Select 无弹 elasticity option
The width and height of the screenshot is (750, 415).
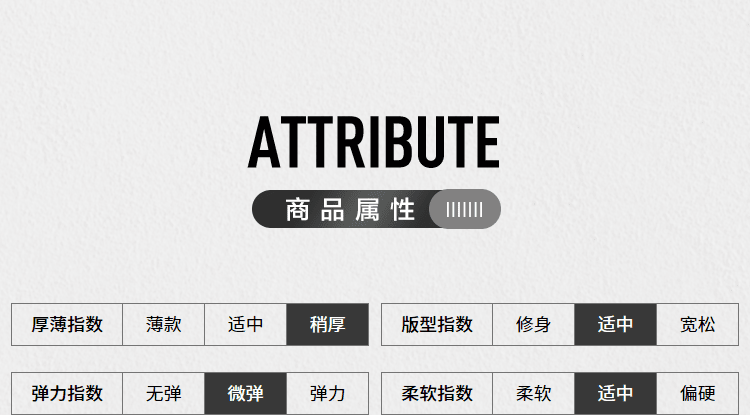coord(164,393)
